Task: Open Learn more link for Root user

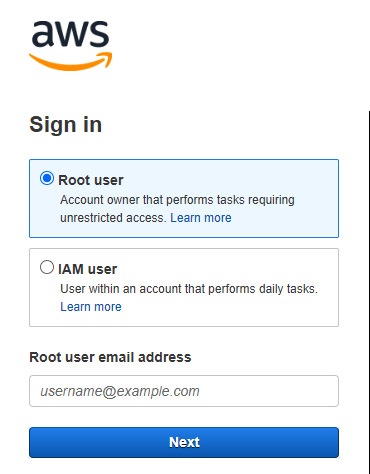Action: 201,218
